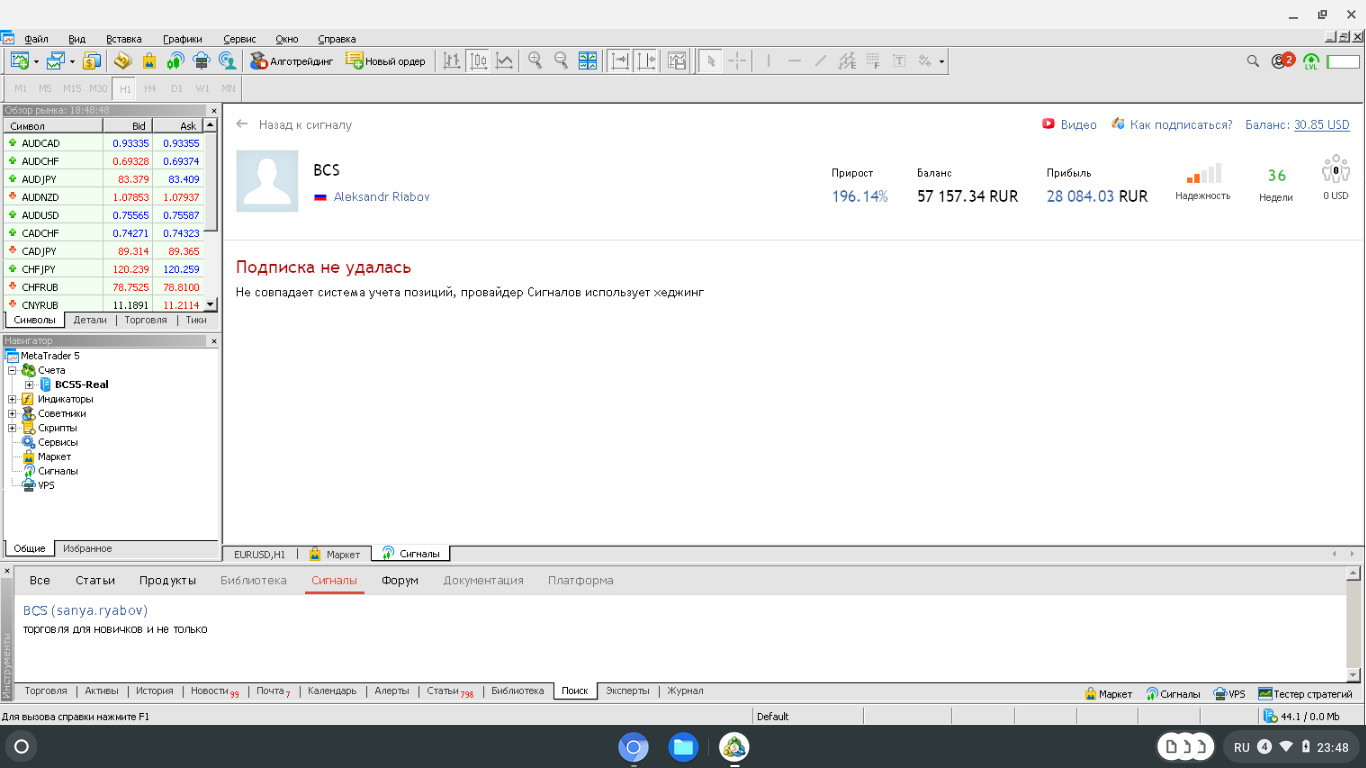Open the drawing objects dropdown arrow
The width and height of the screenshot is (1366, 768).
(941, 61)
